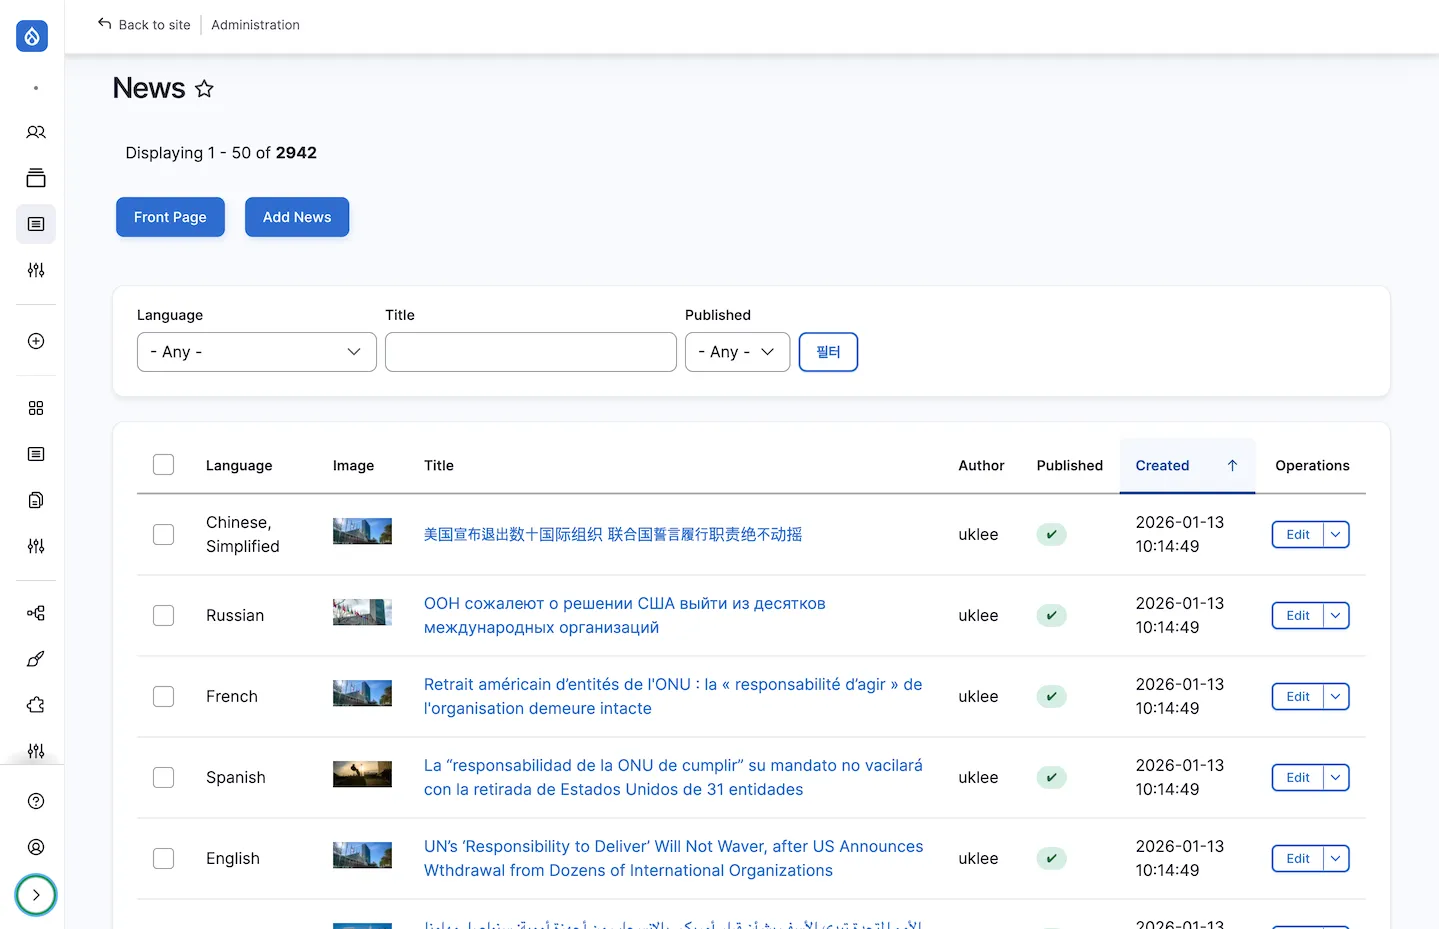Open the user account icon
This screenshot has height=929, width=1439.
[36, 847]
